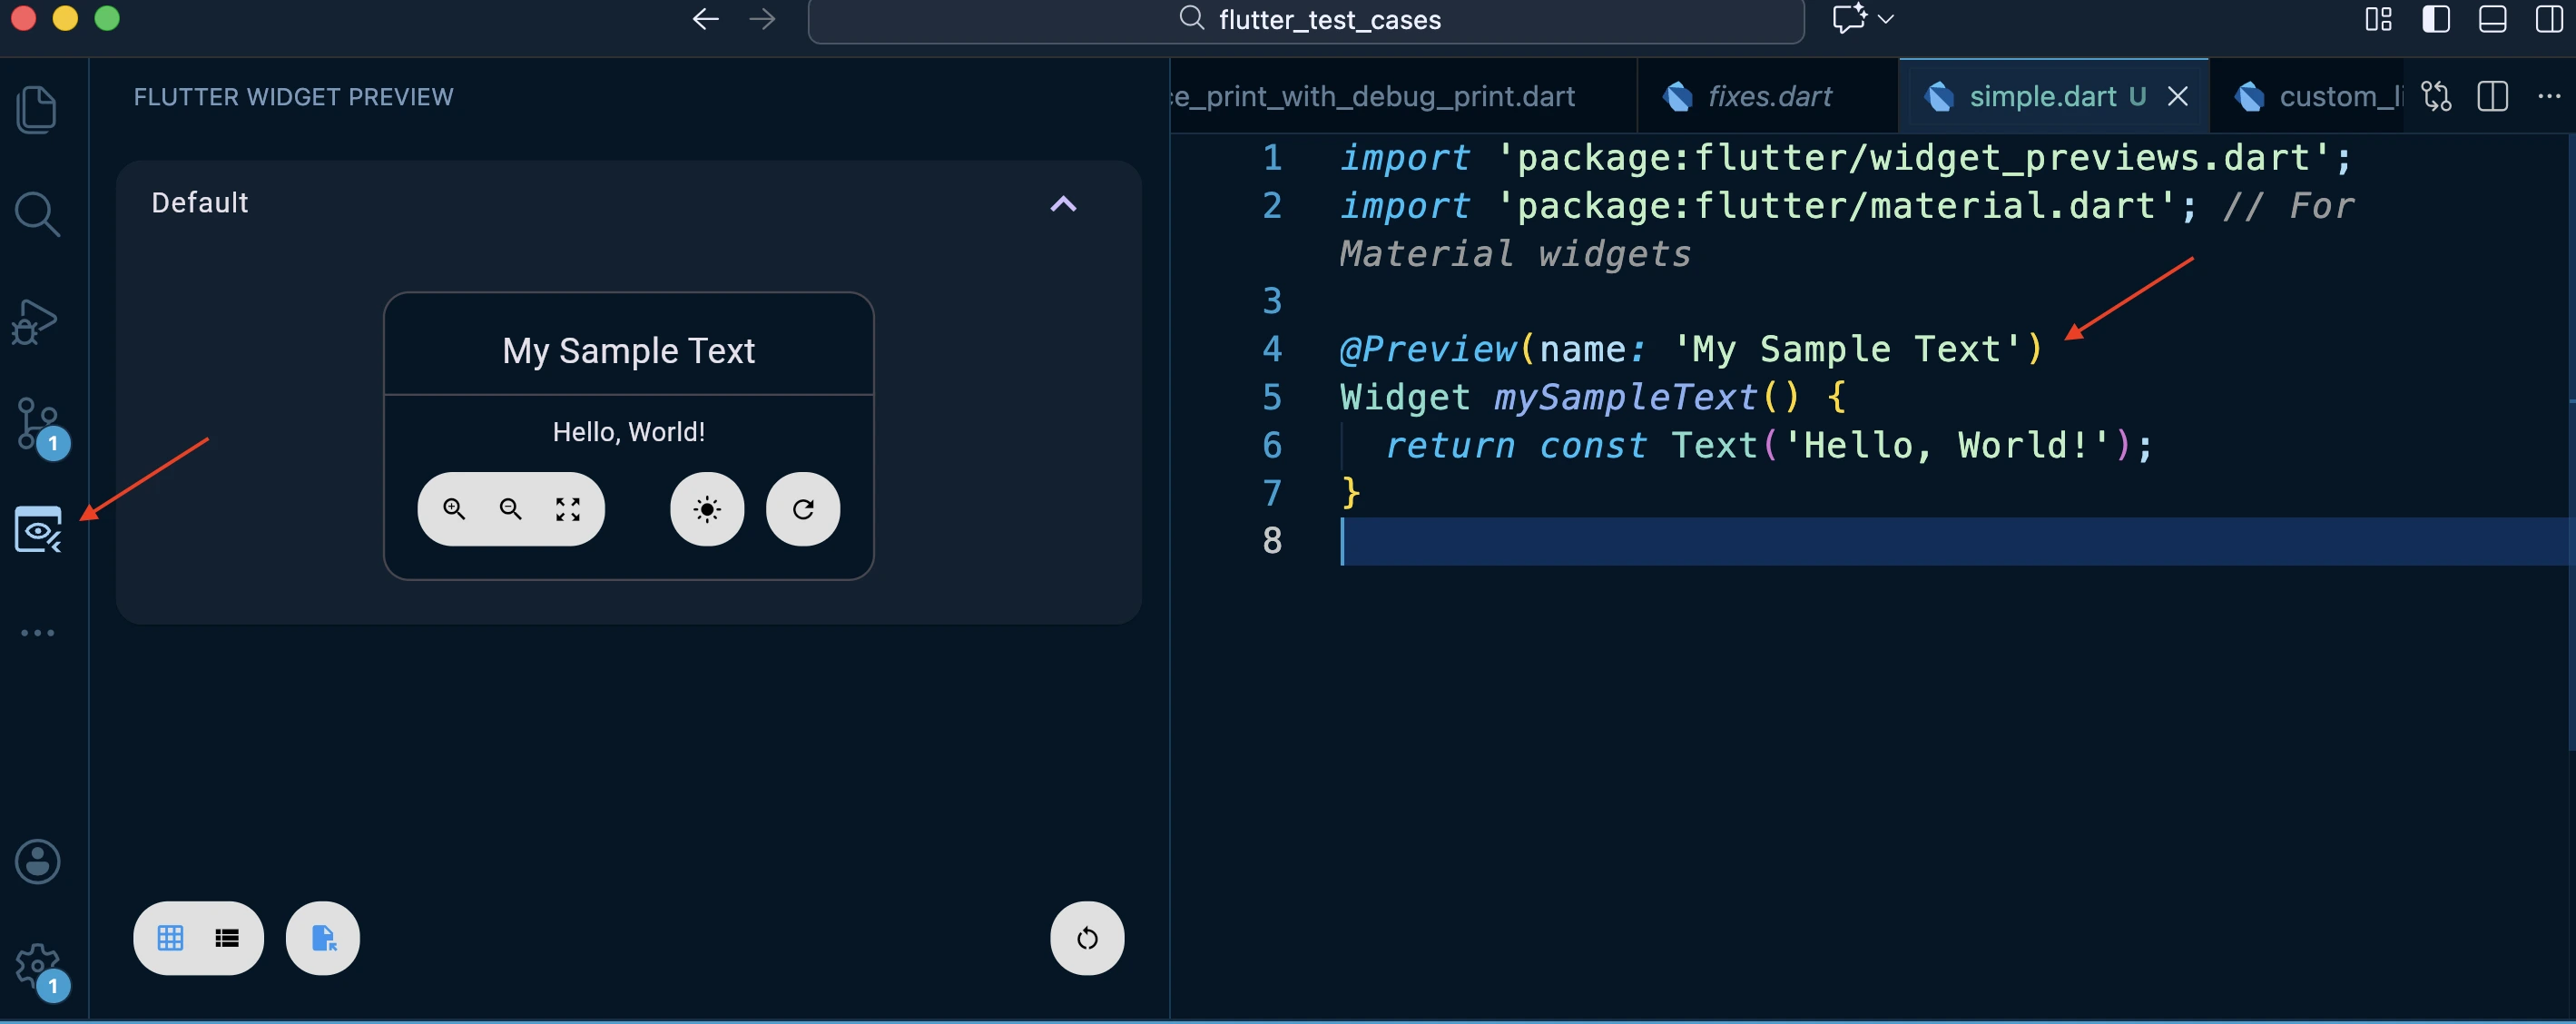The width and height of the screenshot is (2576, 1024).
Task: Switch previews to list view
Action: tap(226, 938)
